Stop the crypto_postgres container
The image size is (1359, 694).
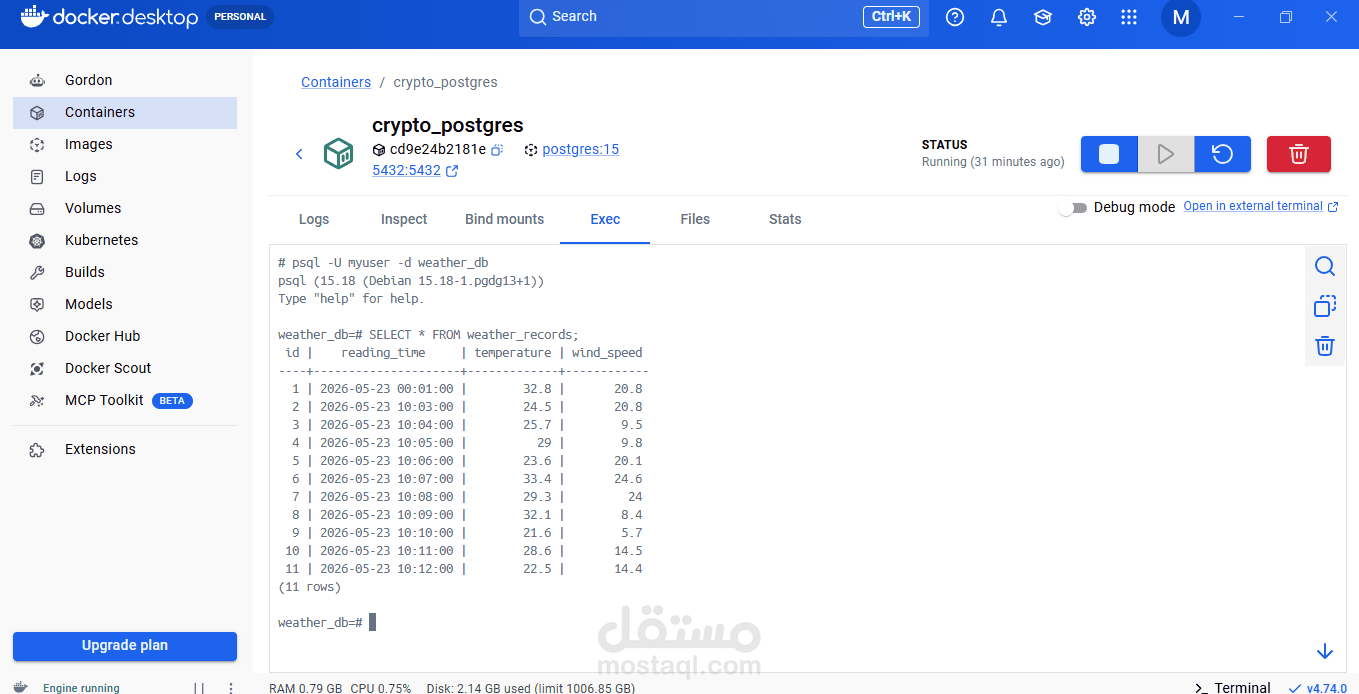click(x=1109, y=154)
